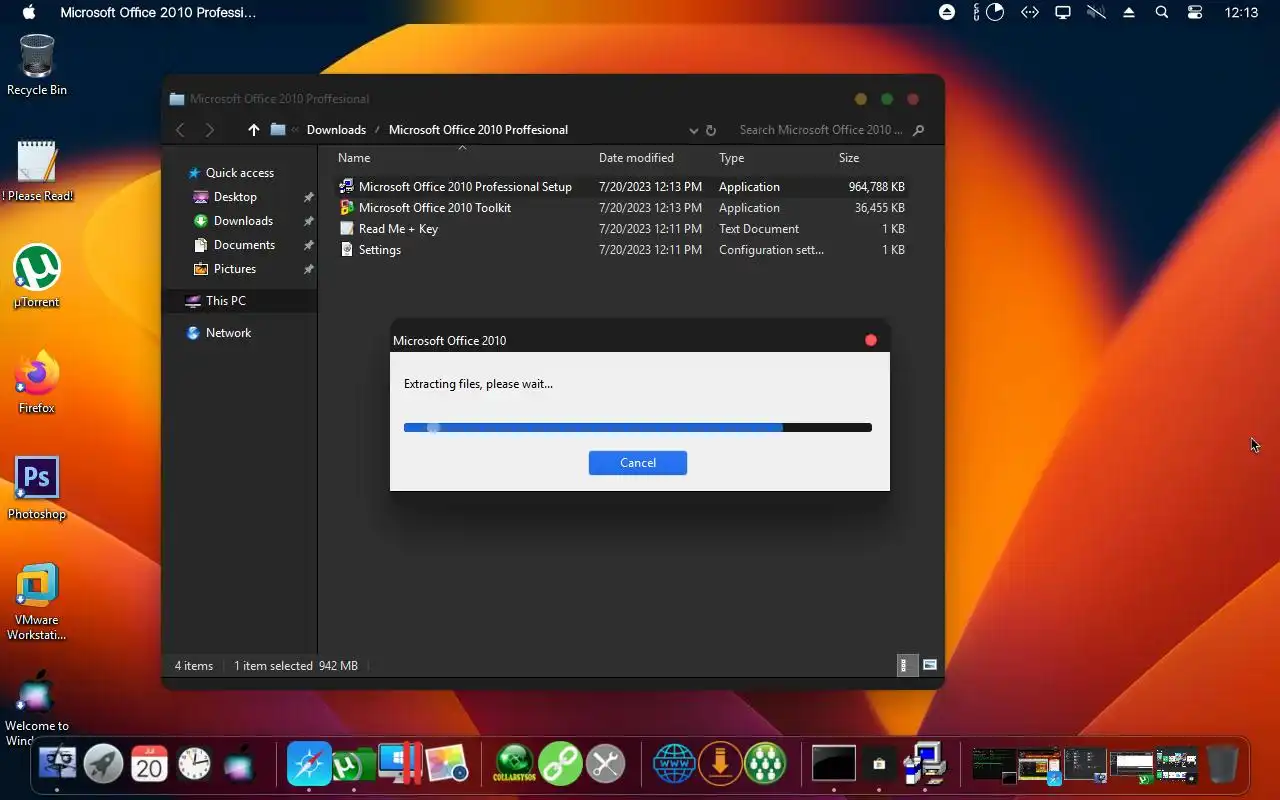Open the green chain link dock icon
The width and height of the screenshot is (1280, 800).
[560, 765]
